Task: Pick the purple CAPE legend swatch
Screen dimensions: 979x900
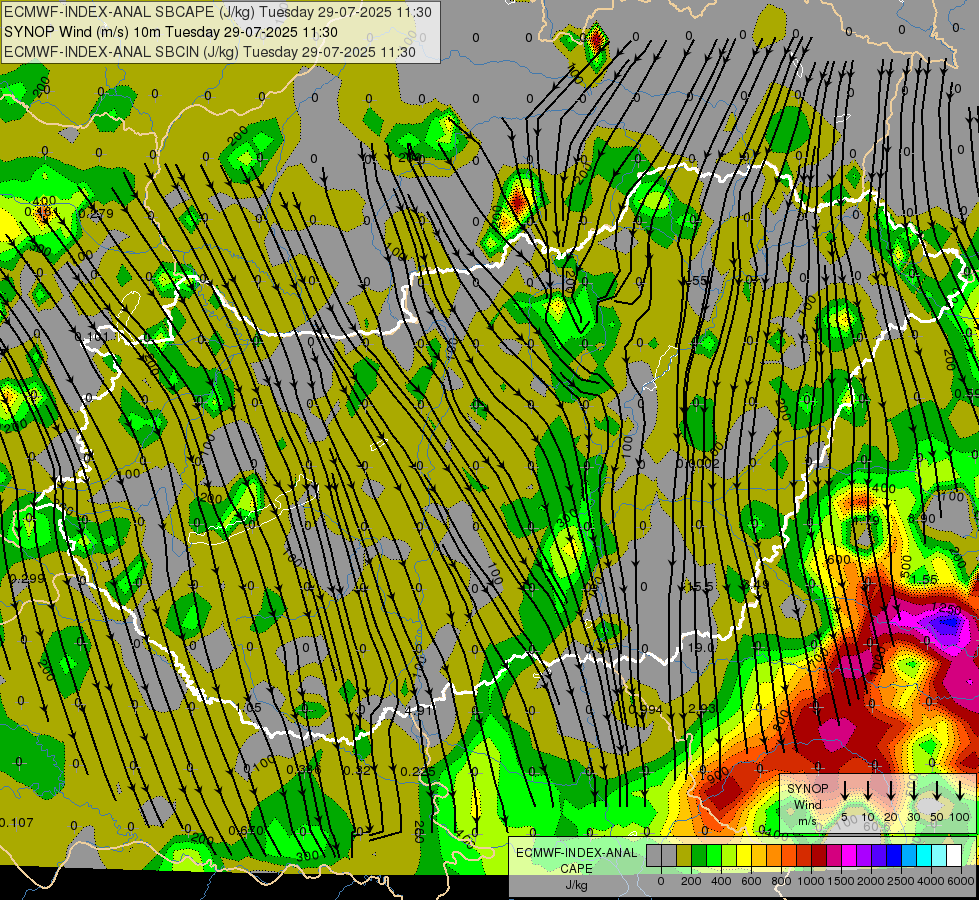Action: click(x=865, y=855)
